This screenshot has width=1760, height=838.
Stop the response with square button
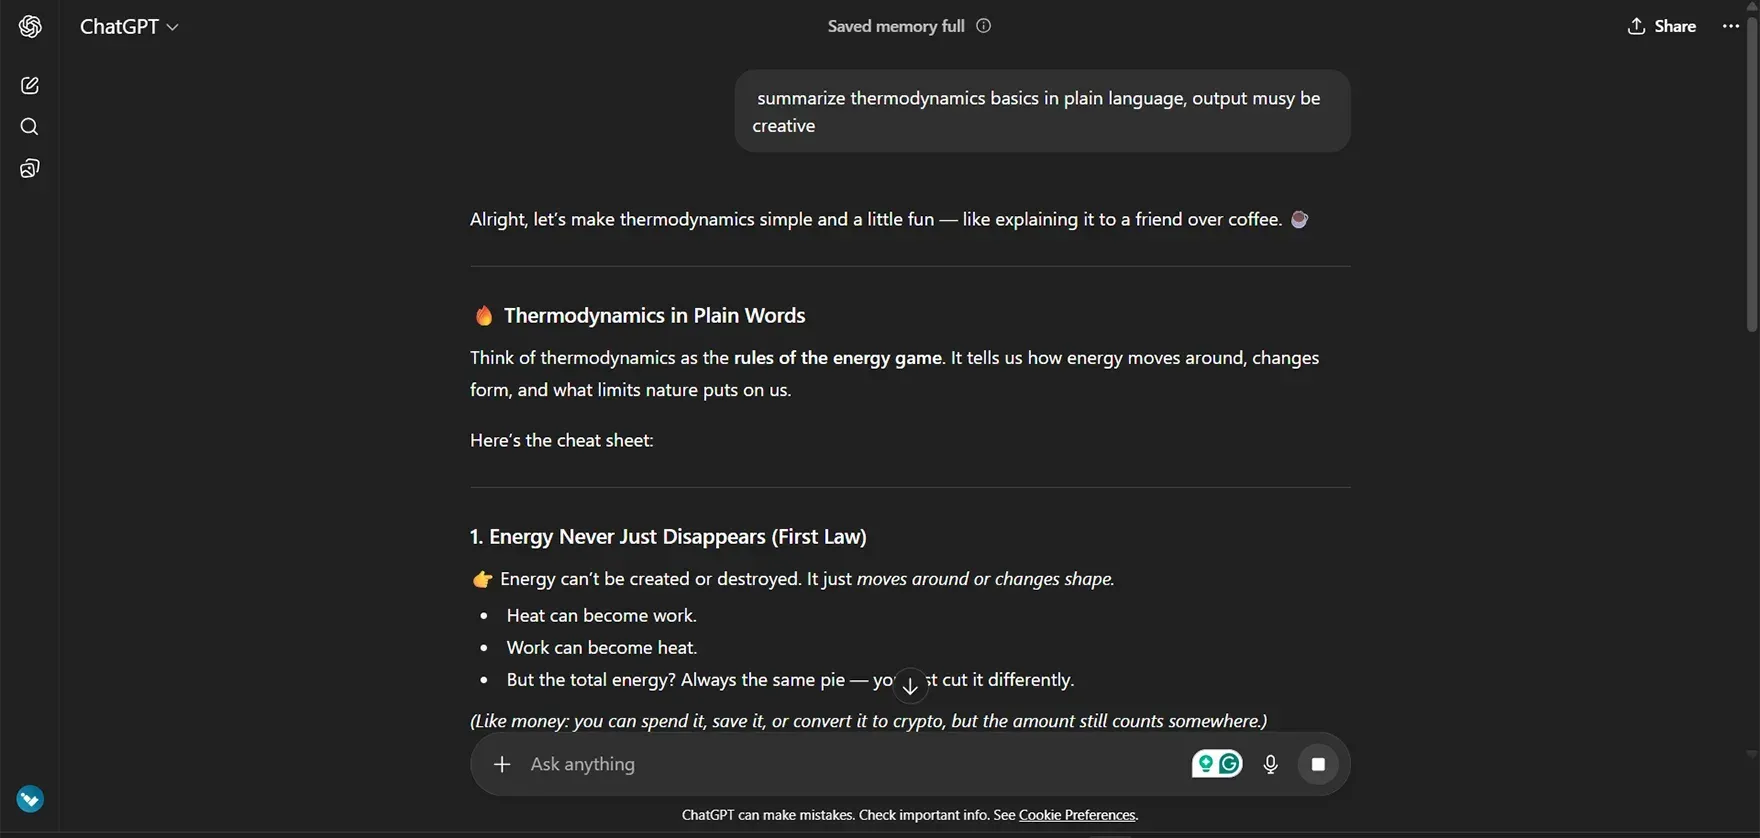[1318, 765]
